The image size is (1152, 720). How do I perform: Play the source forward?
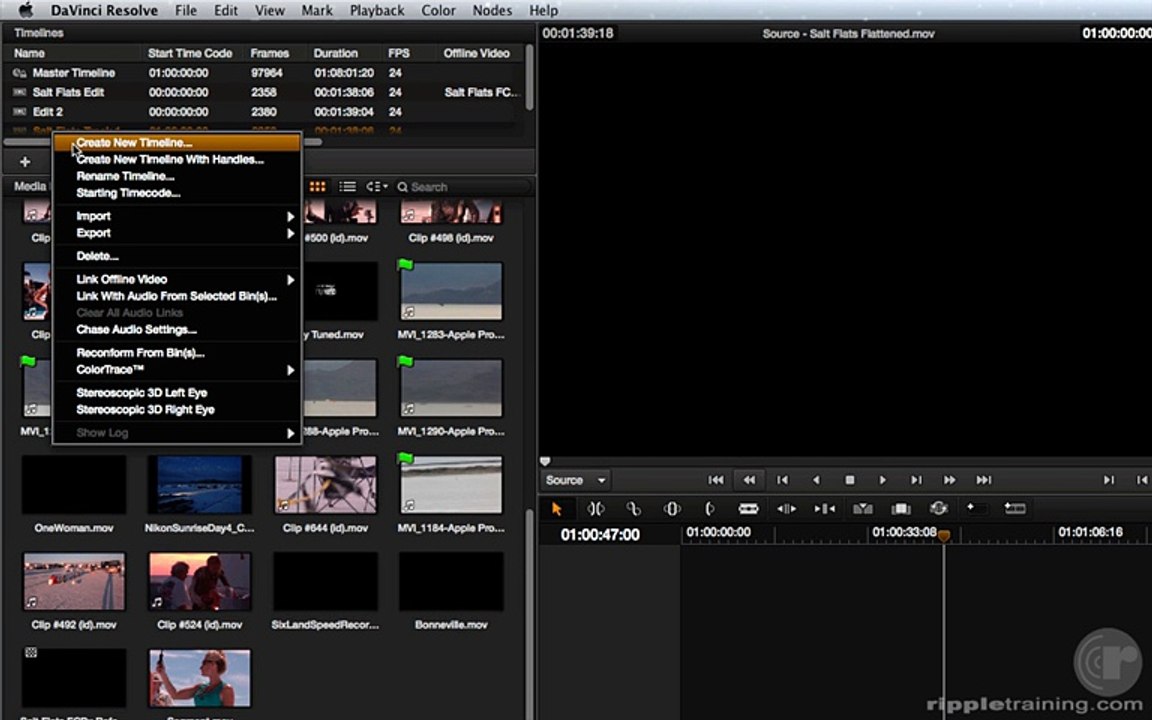click(882, 480)
